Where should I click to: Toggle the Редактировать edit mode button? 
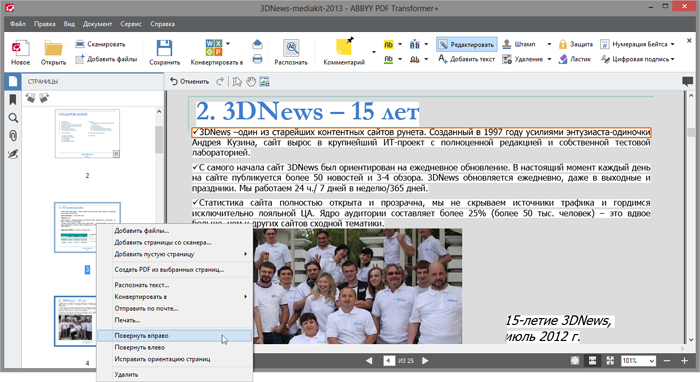467,44
